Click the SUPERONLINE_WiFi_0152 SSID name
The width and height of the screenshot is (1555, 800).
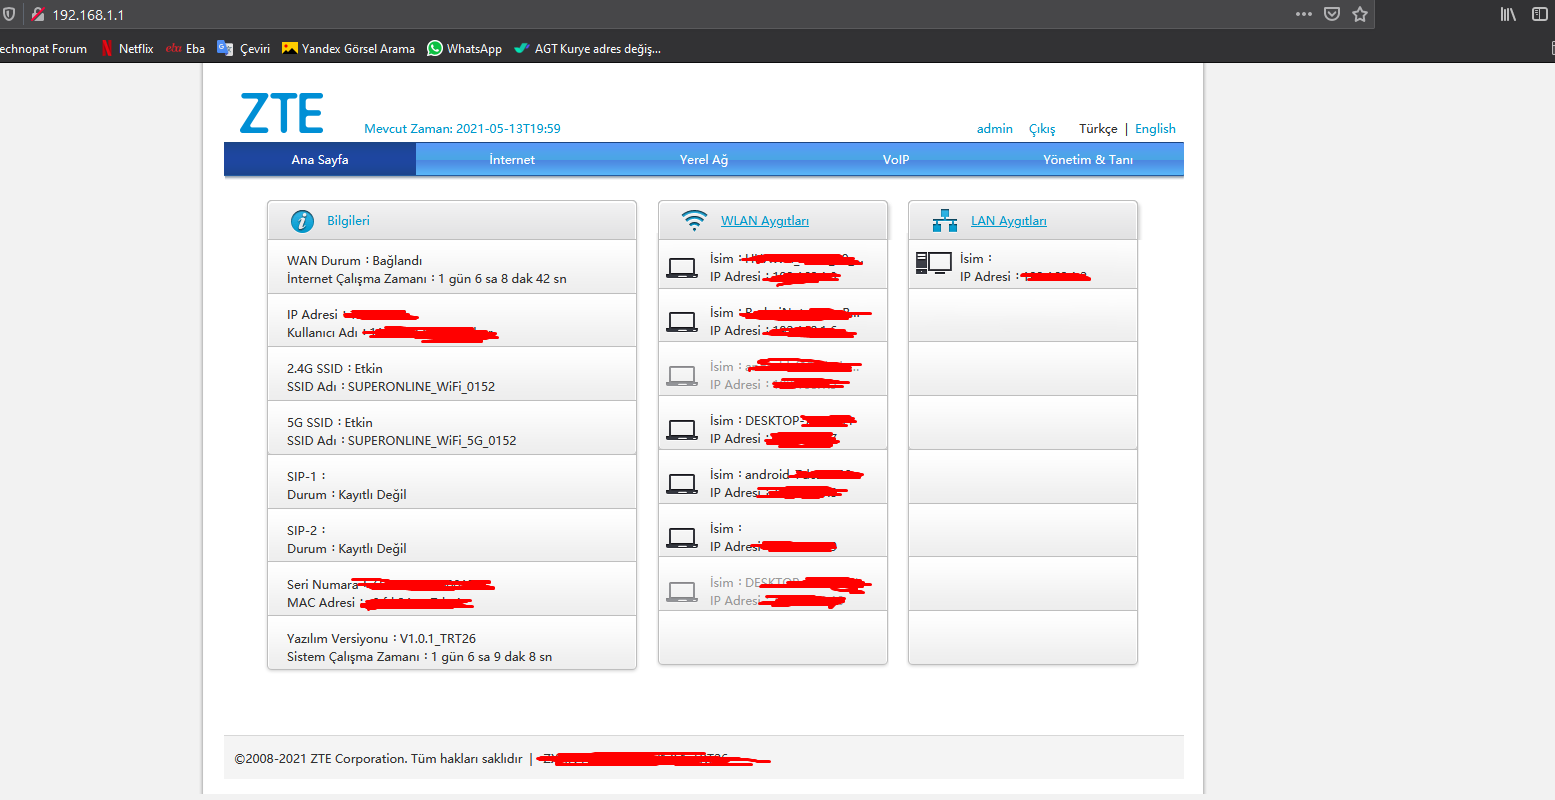(x=421, y=387)
